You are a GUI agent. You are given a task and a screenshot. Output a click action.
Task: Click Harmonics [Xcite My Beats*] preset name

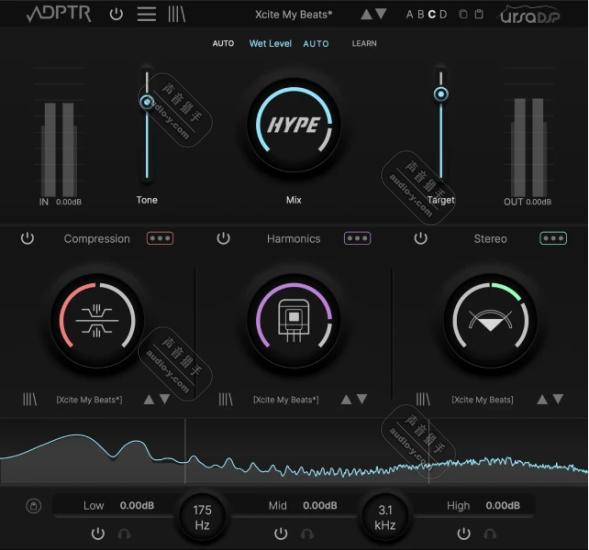(286, 400)
